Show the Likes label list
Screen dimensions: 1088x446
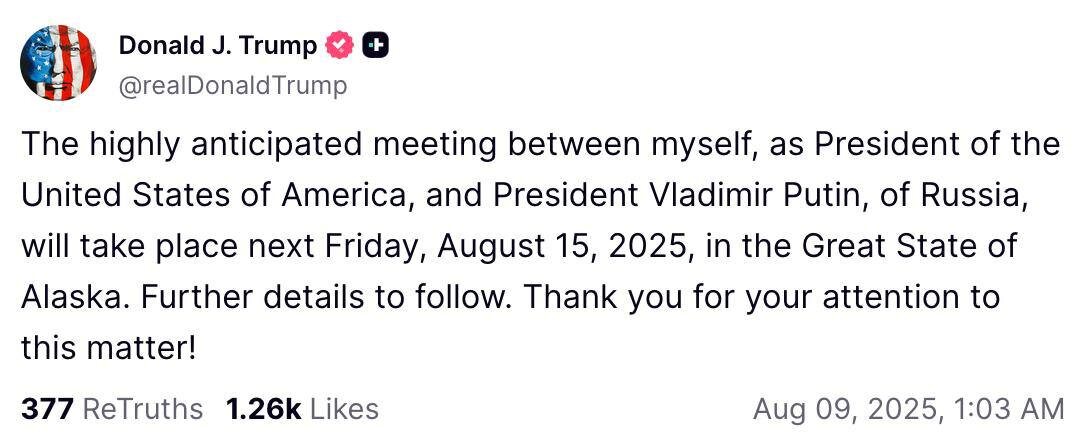point(344,409)
